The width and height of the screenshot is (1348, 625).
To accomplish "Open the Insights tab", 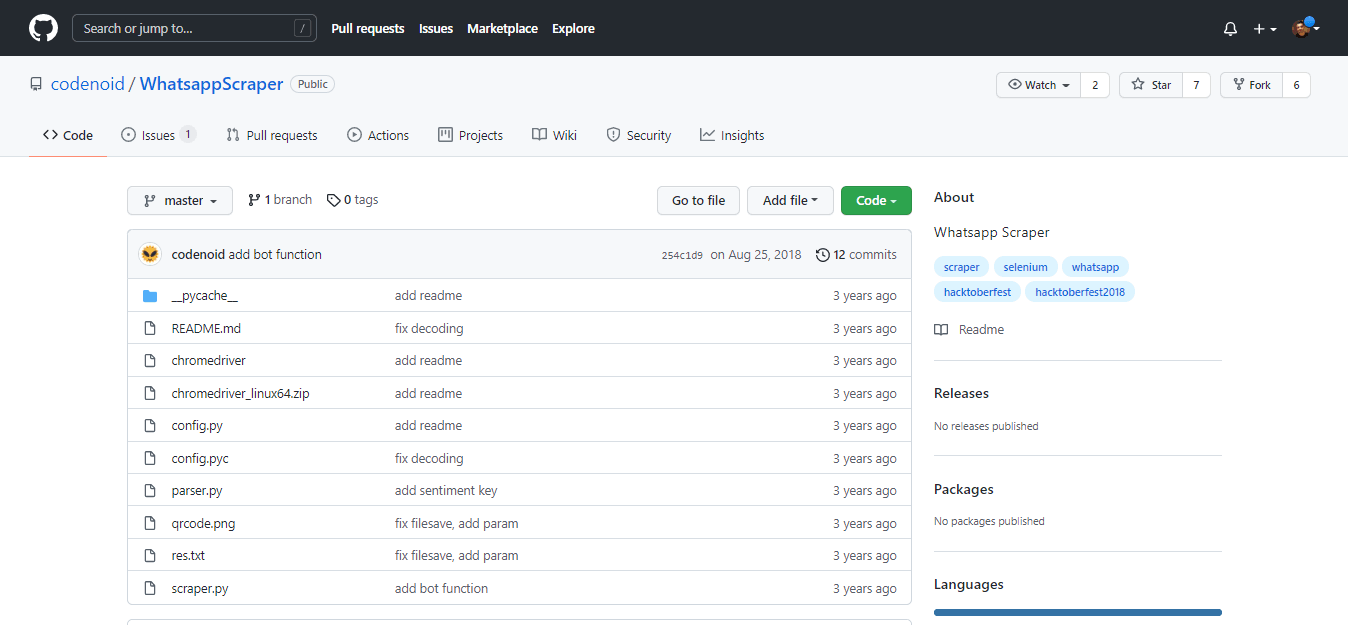I will tap(732, 136).
